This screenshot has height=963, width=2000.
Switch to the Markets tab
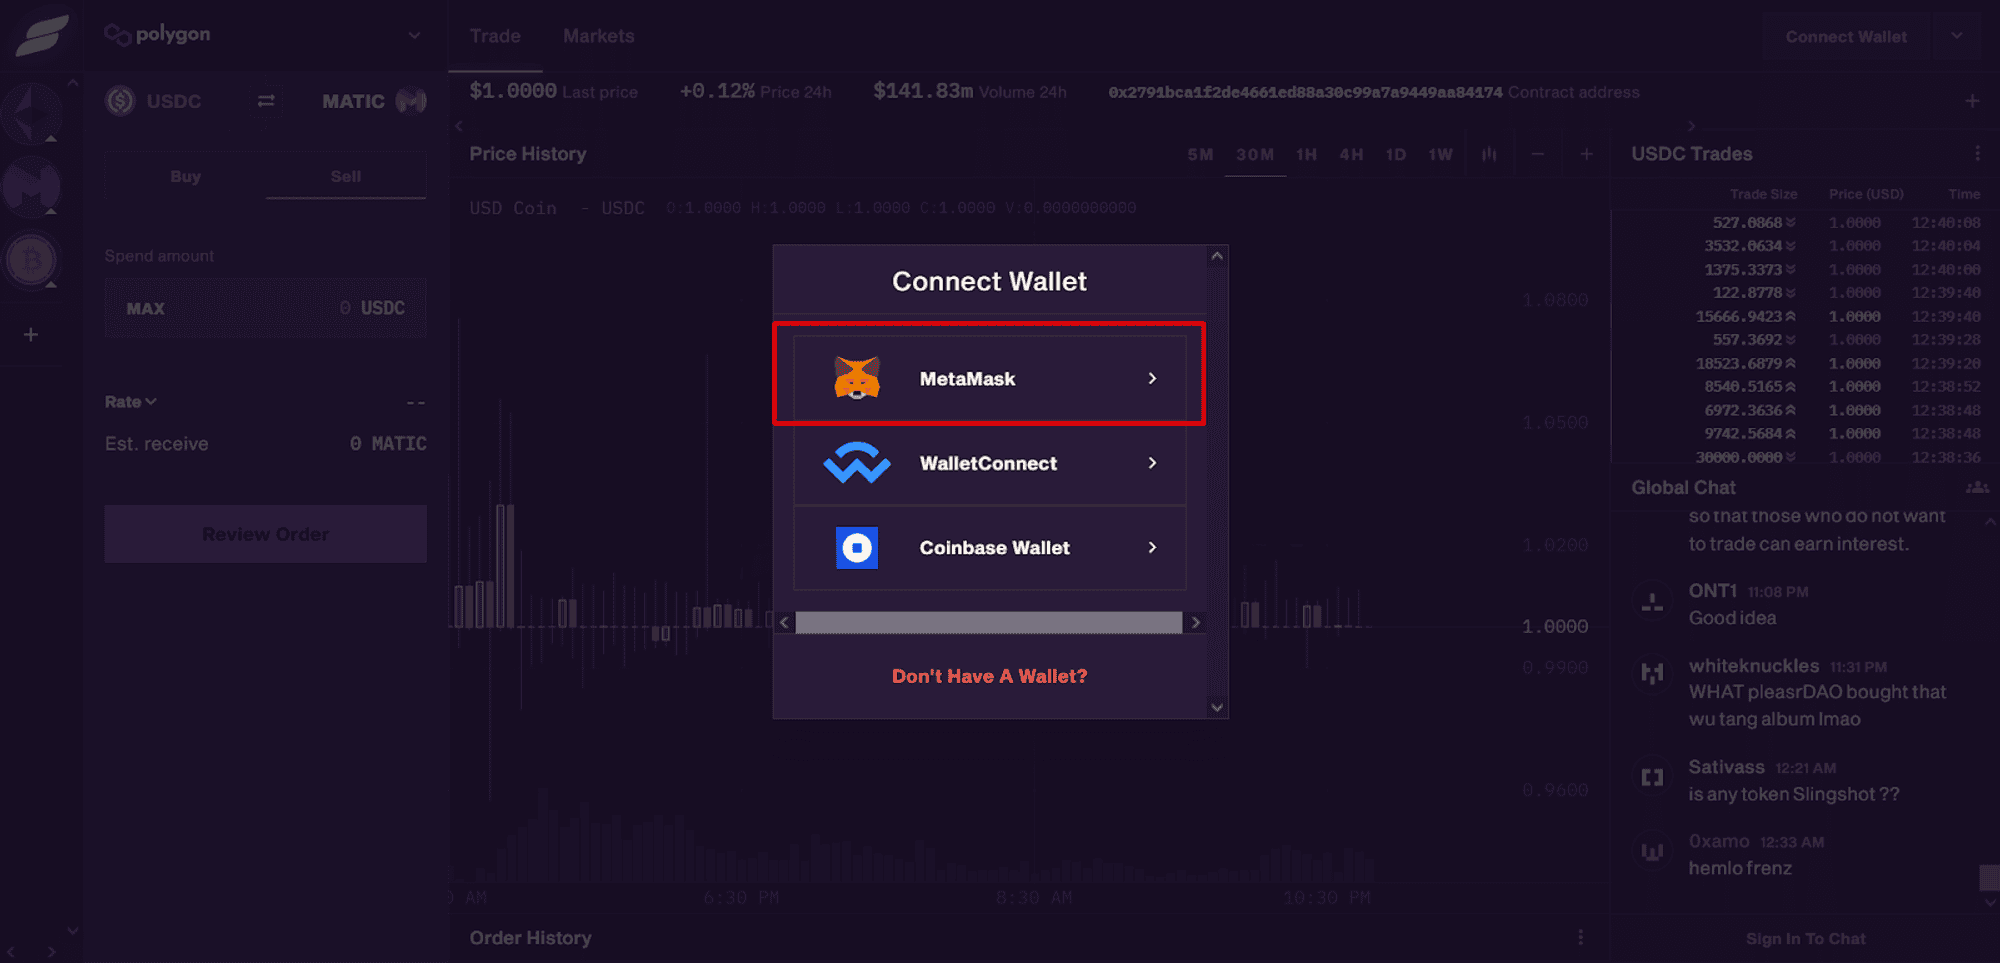click(598, 36)
